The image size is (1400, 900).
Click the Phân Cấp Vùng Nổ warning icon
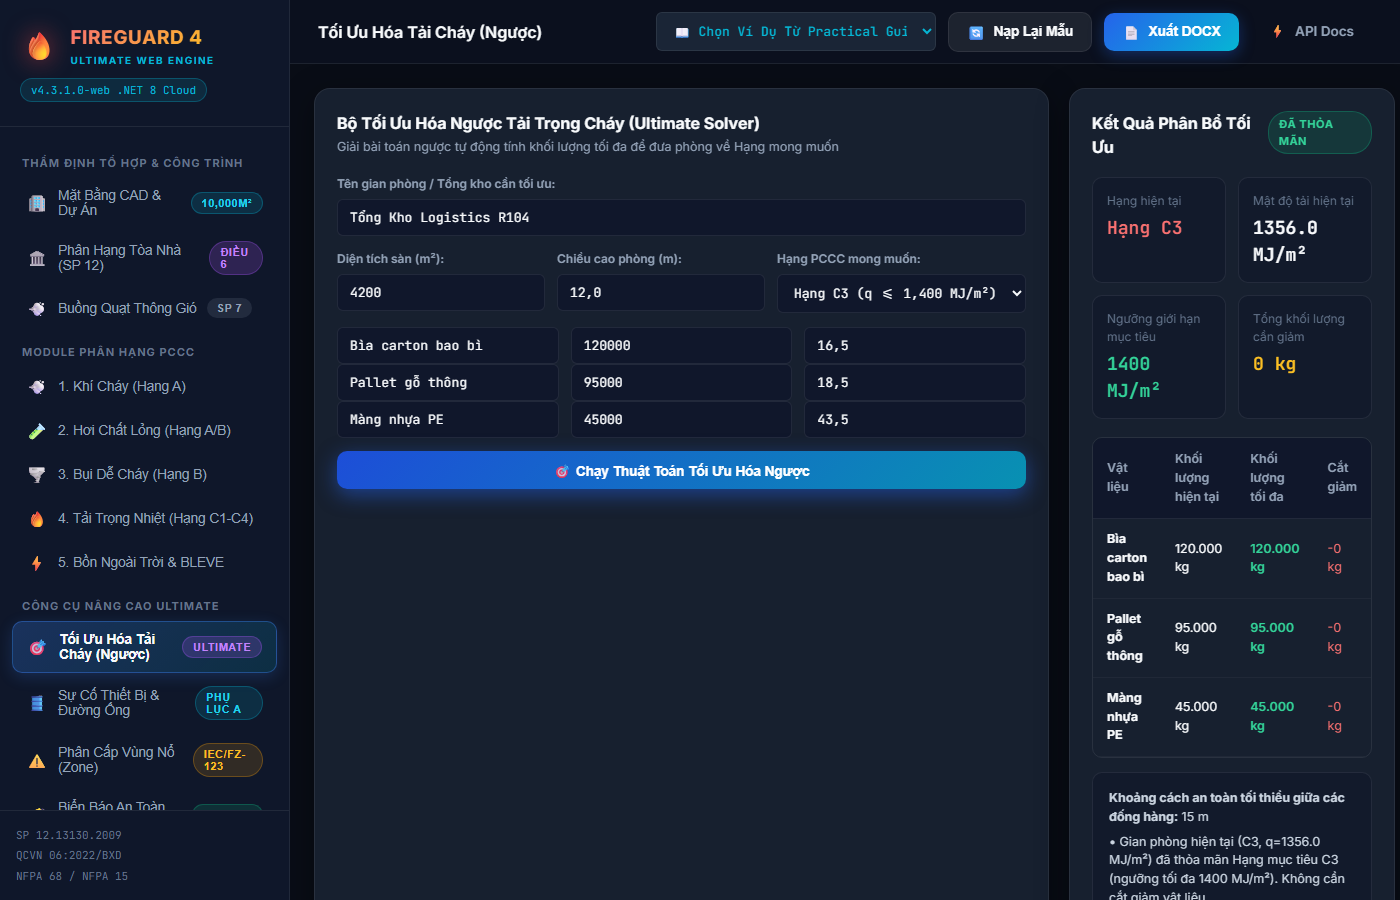click(x=37, y=760)
